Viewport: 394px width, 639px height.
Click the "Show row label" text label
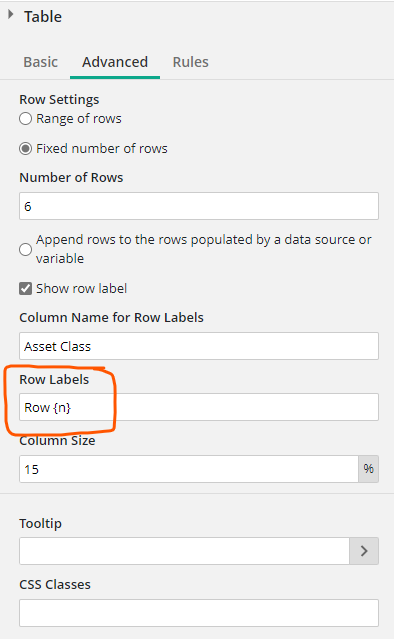coord(81,289)
